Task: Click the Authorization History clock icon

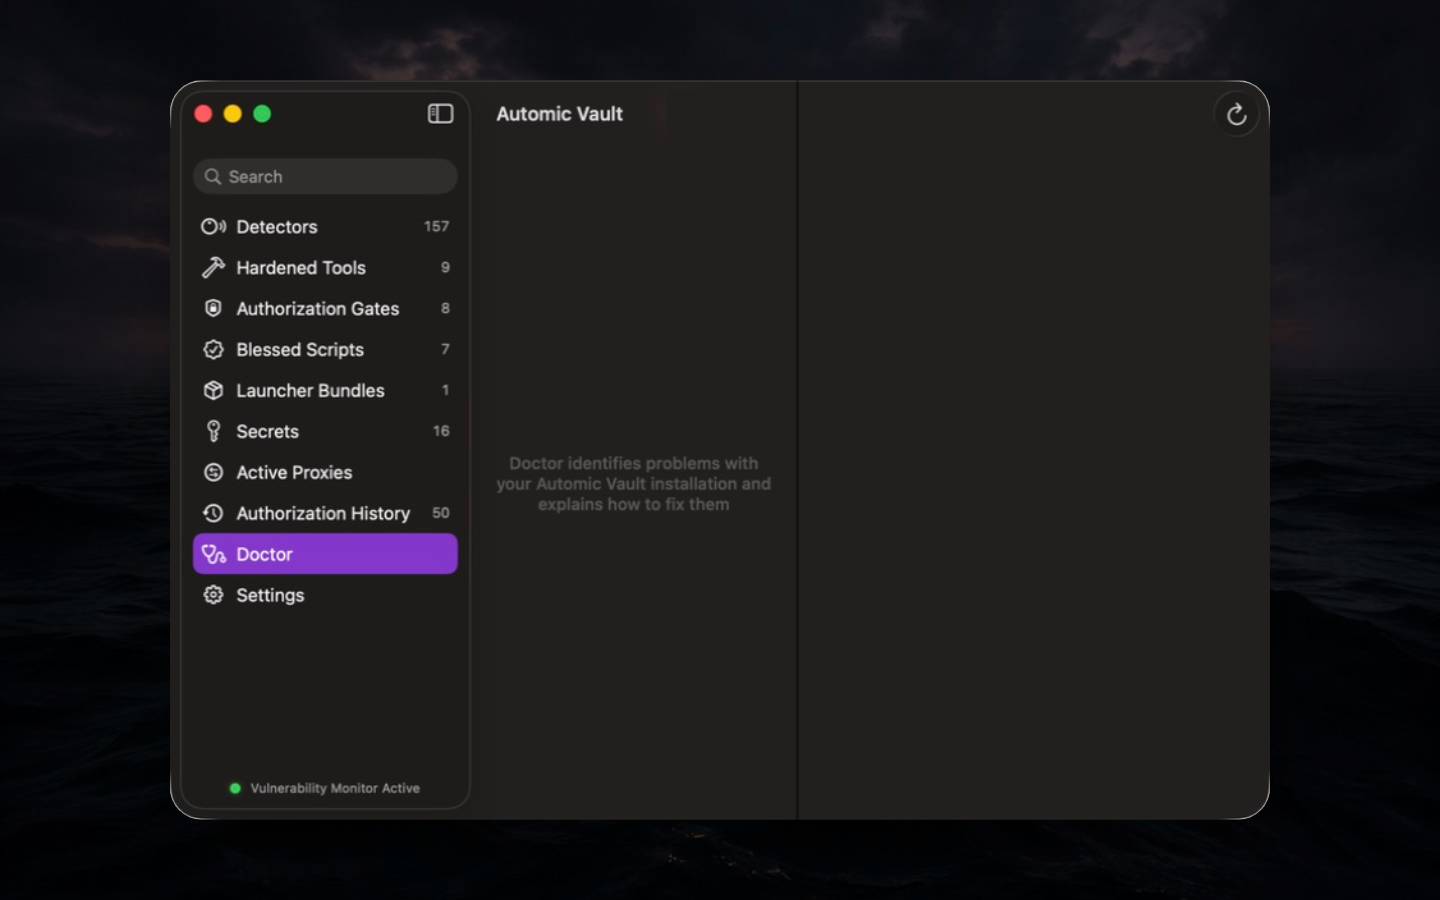Action: point(213,513)
